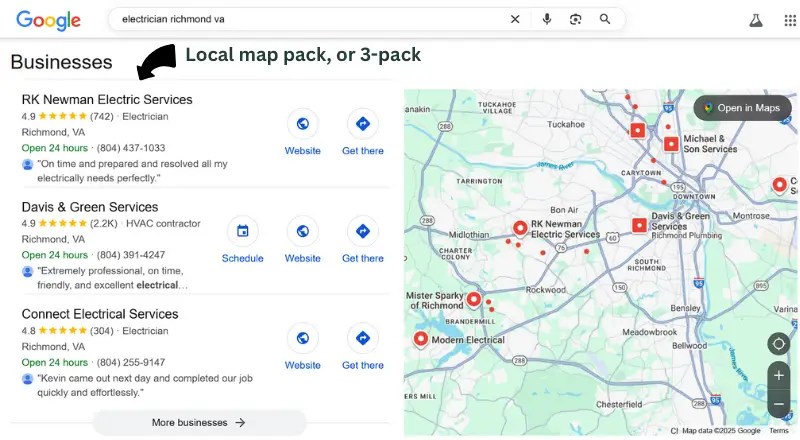The width and height of the screenshot is (800, 440).
Task: Clear the search box with the X icon
Action: tap(515, 19)
